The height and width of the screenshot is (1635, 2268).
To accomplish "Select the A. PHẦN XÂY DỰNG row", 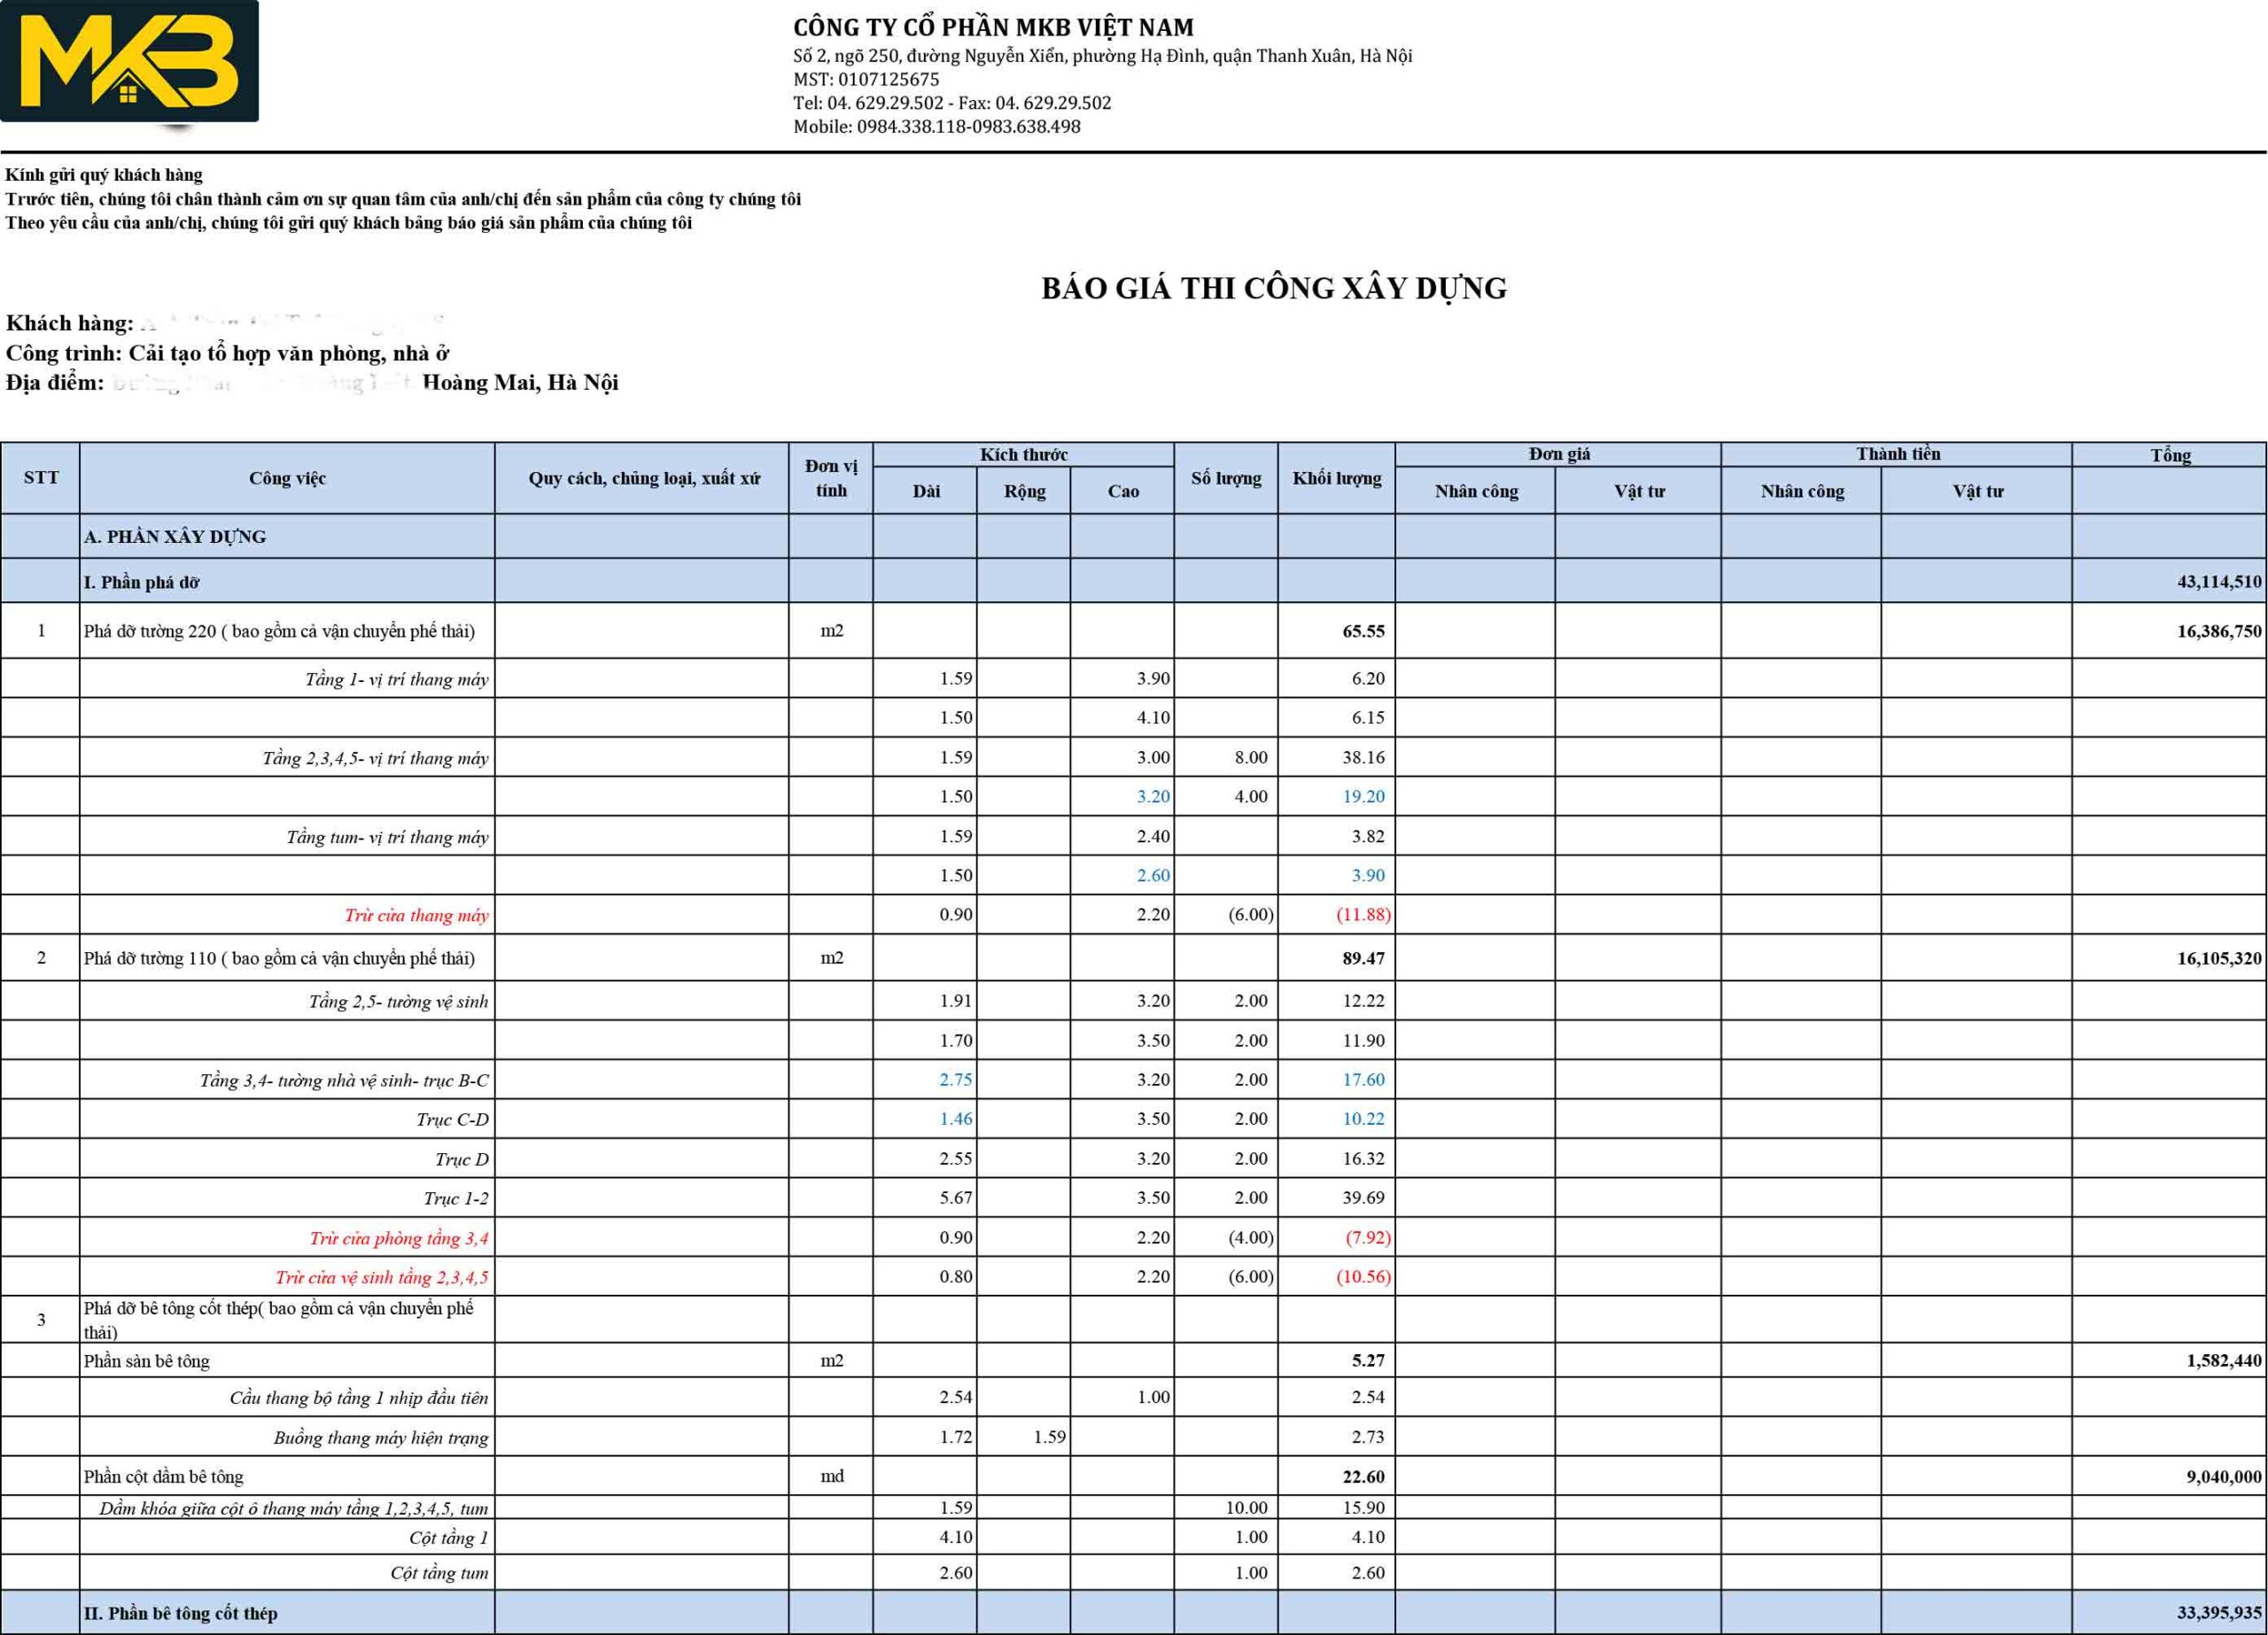I will [x=176, y=537].
